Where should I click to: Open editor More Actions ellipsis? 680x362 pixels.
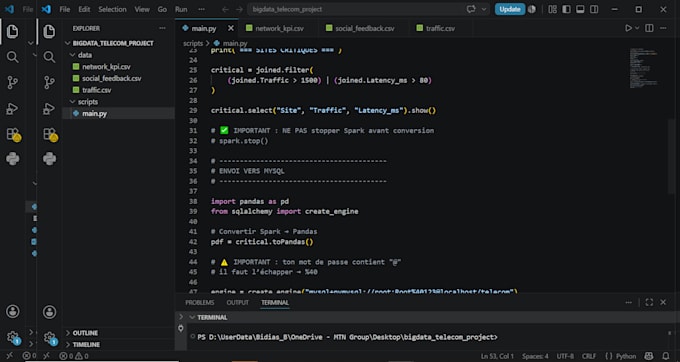(663, 28)
